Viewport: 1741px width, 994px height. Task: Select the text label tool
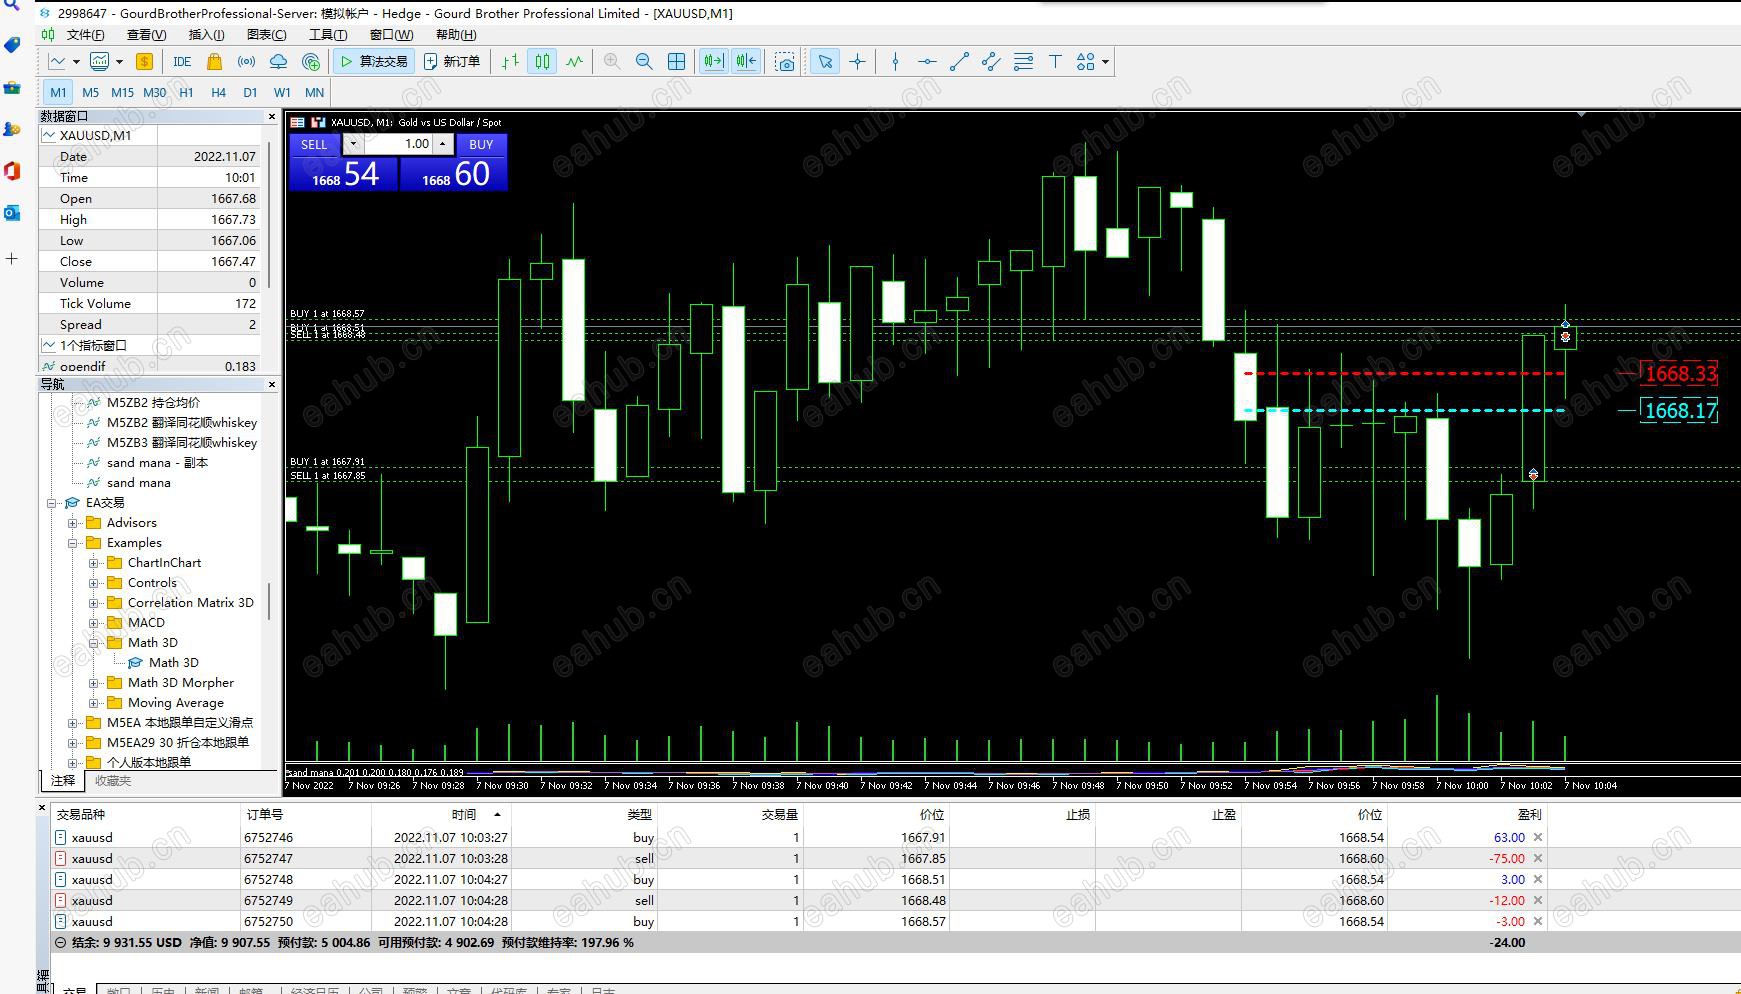pyautogui.click(x=1055, y=62)
